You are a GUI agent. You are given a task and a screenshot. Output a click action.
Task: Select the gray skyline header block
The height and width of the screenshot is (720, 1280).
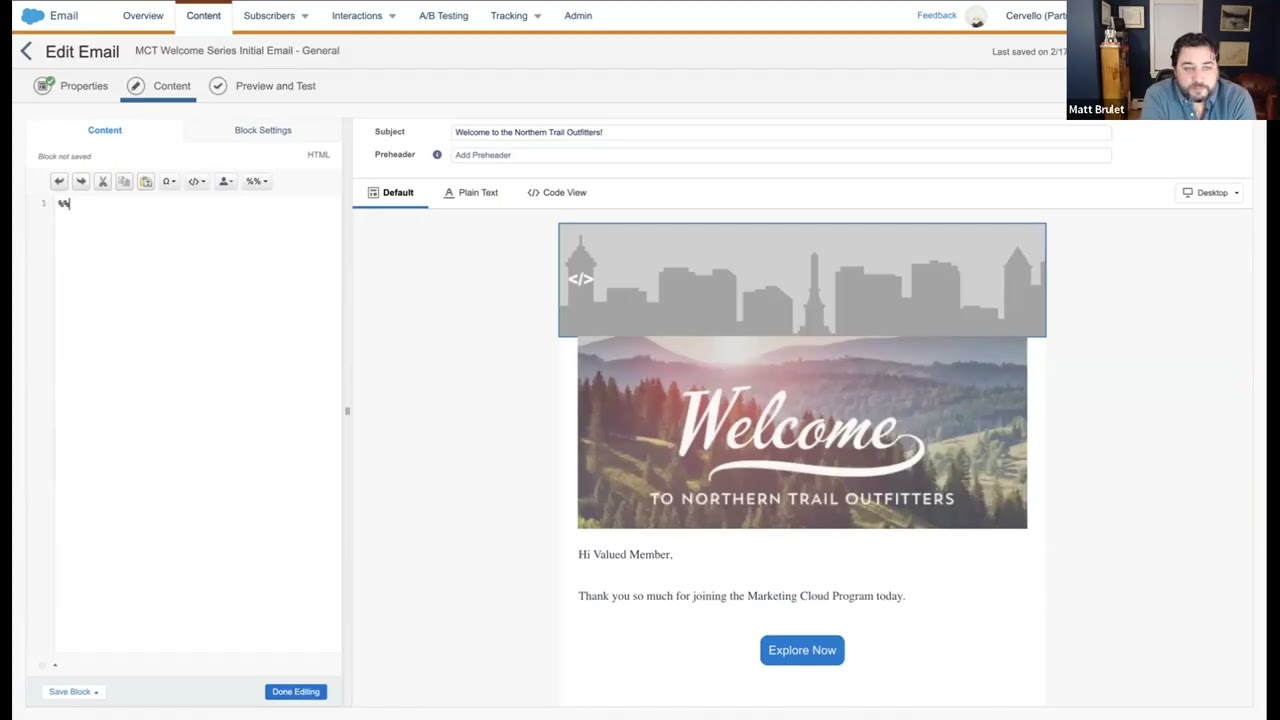pos(802,280)
